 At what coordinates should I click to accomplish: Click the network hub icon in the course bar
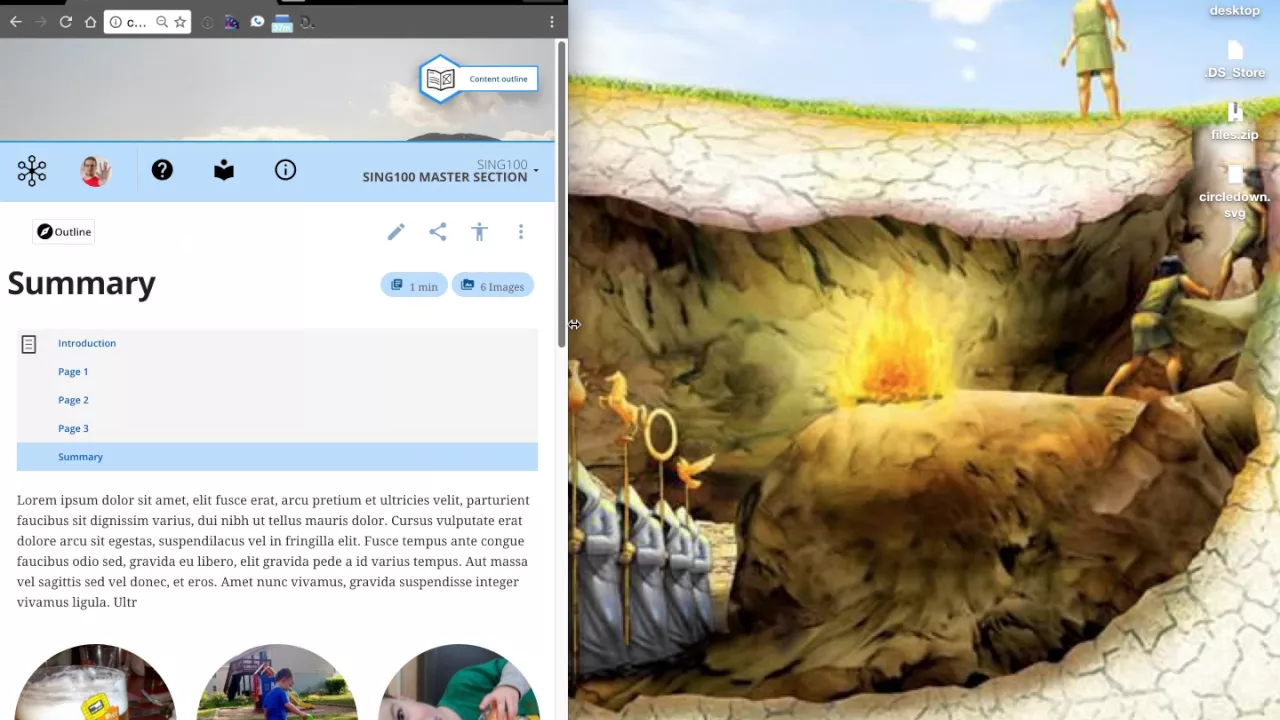coord(32,171)
